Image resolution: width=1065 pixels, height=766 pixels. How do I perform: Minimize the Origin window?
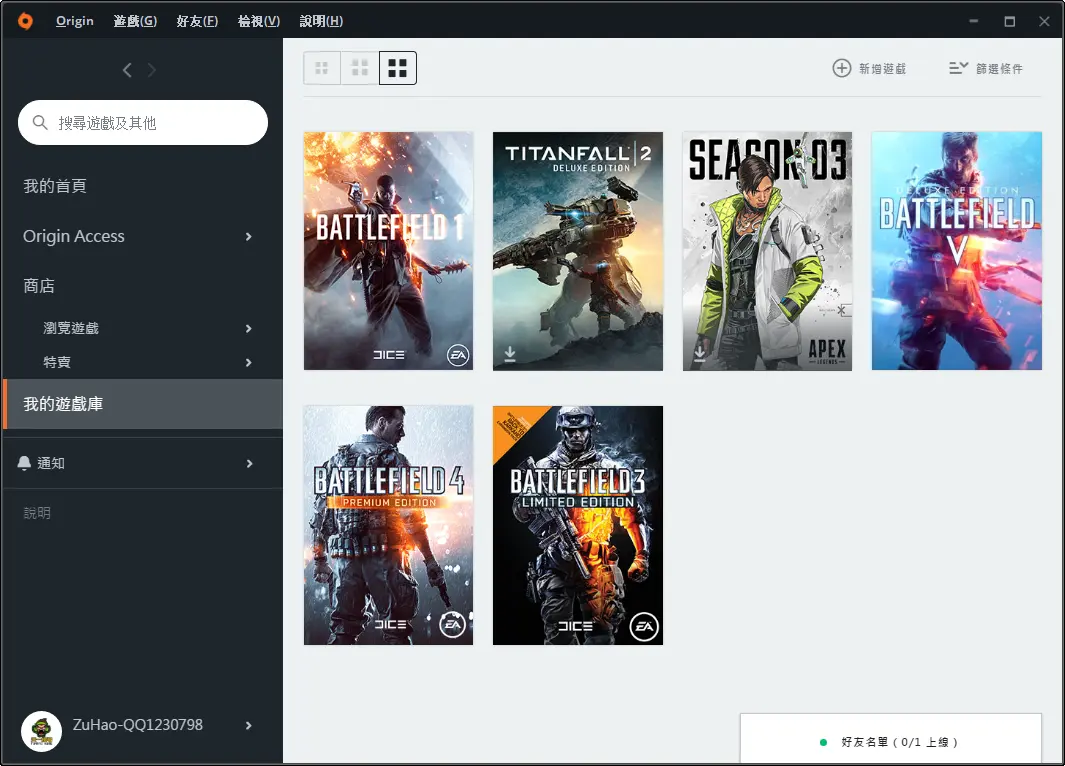pos(974,21)
